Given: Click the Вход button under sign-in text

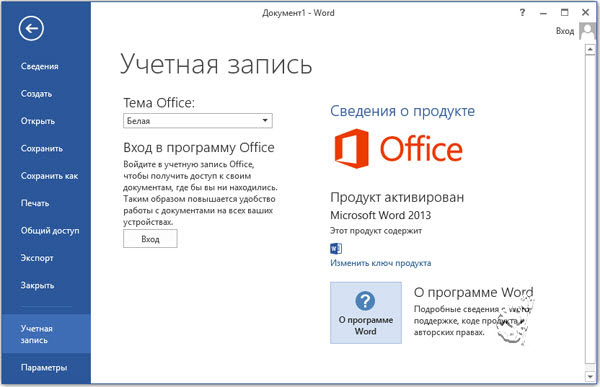Looking at the screenshot, I should 150,239.
